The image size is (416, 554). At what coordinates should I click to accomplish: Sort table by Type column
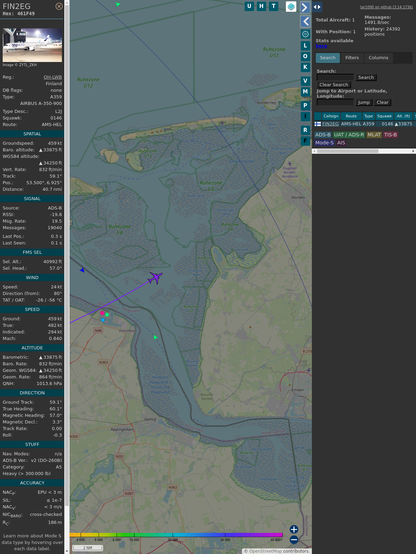[369, 116]
